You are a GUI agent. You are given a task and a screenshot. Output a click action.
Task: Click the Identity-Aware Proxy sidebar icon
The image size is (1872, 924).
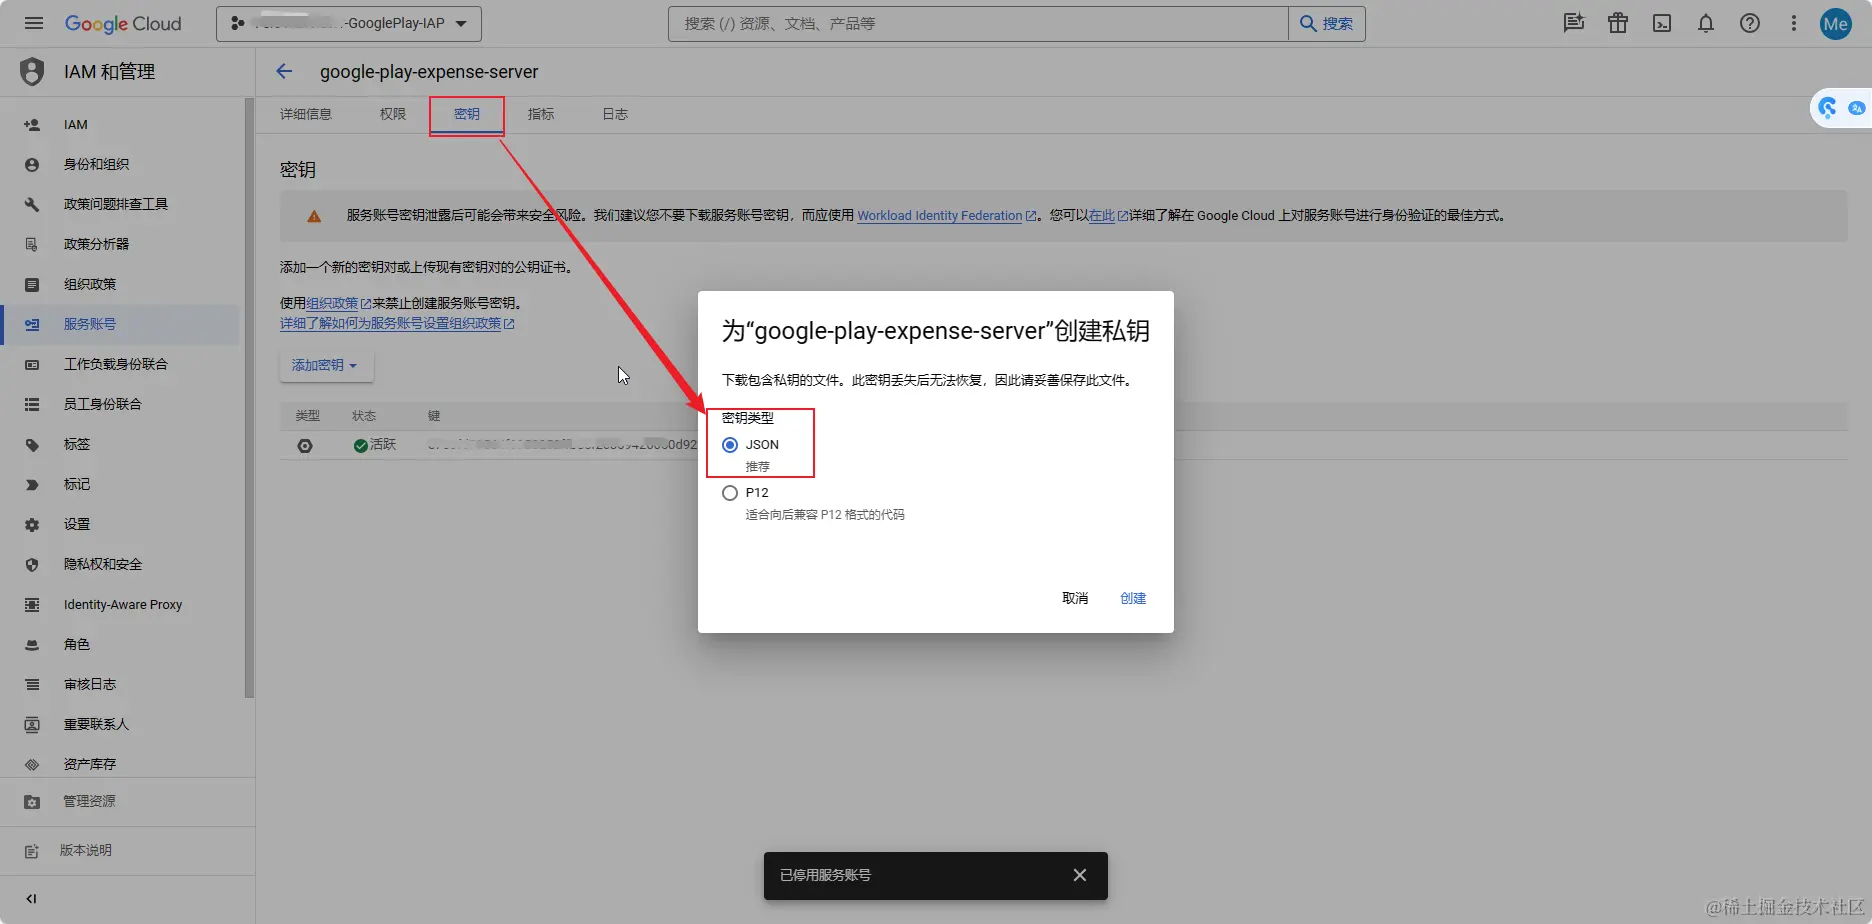32,605
